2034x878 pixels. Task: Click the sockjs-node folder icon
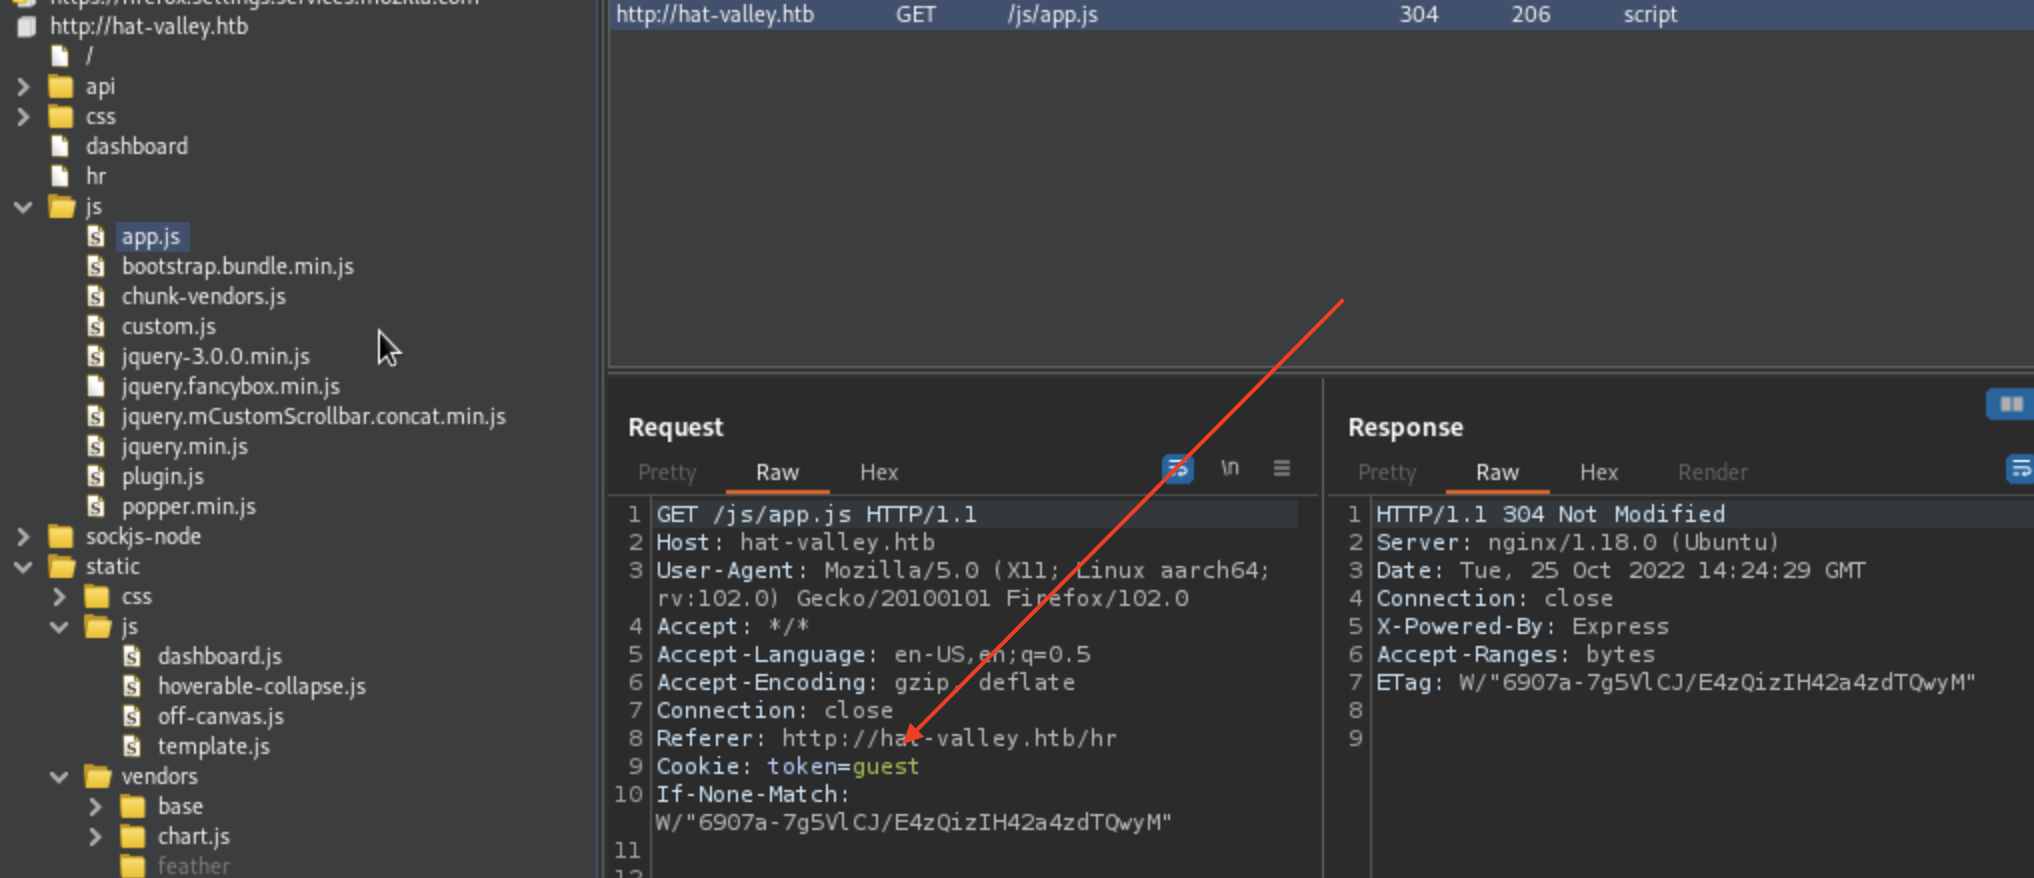click(x=61, y=537)
